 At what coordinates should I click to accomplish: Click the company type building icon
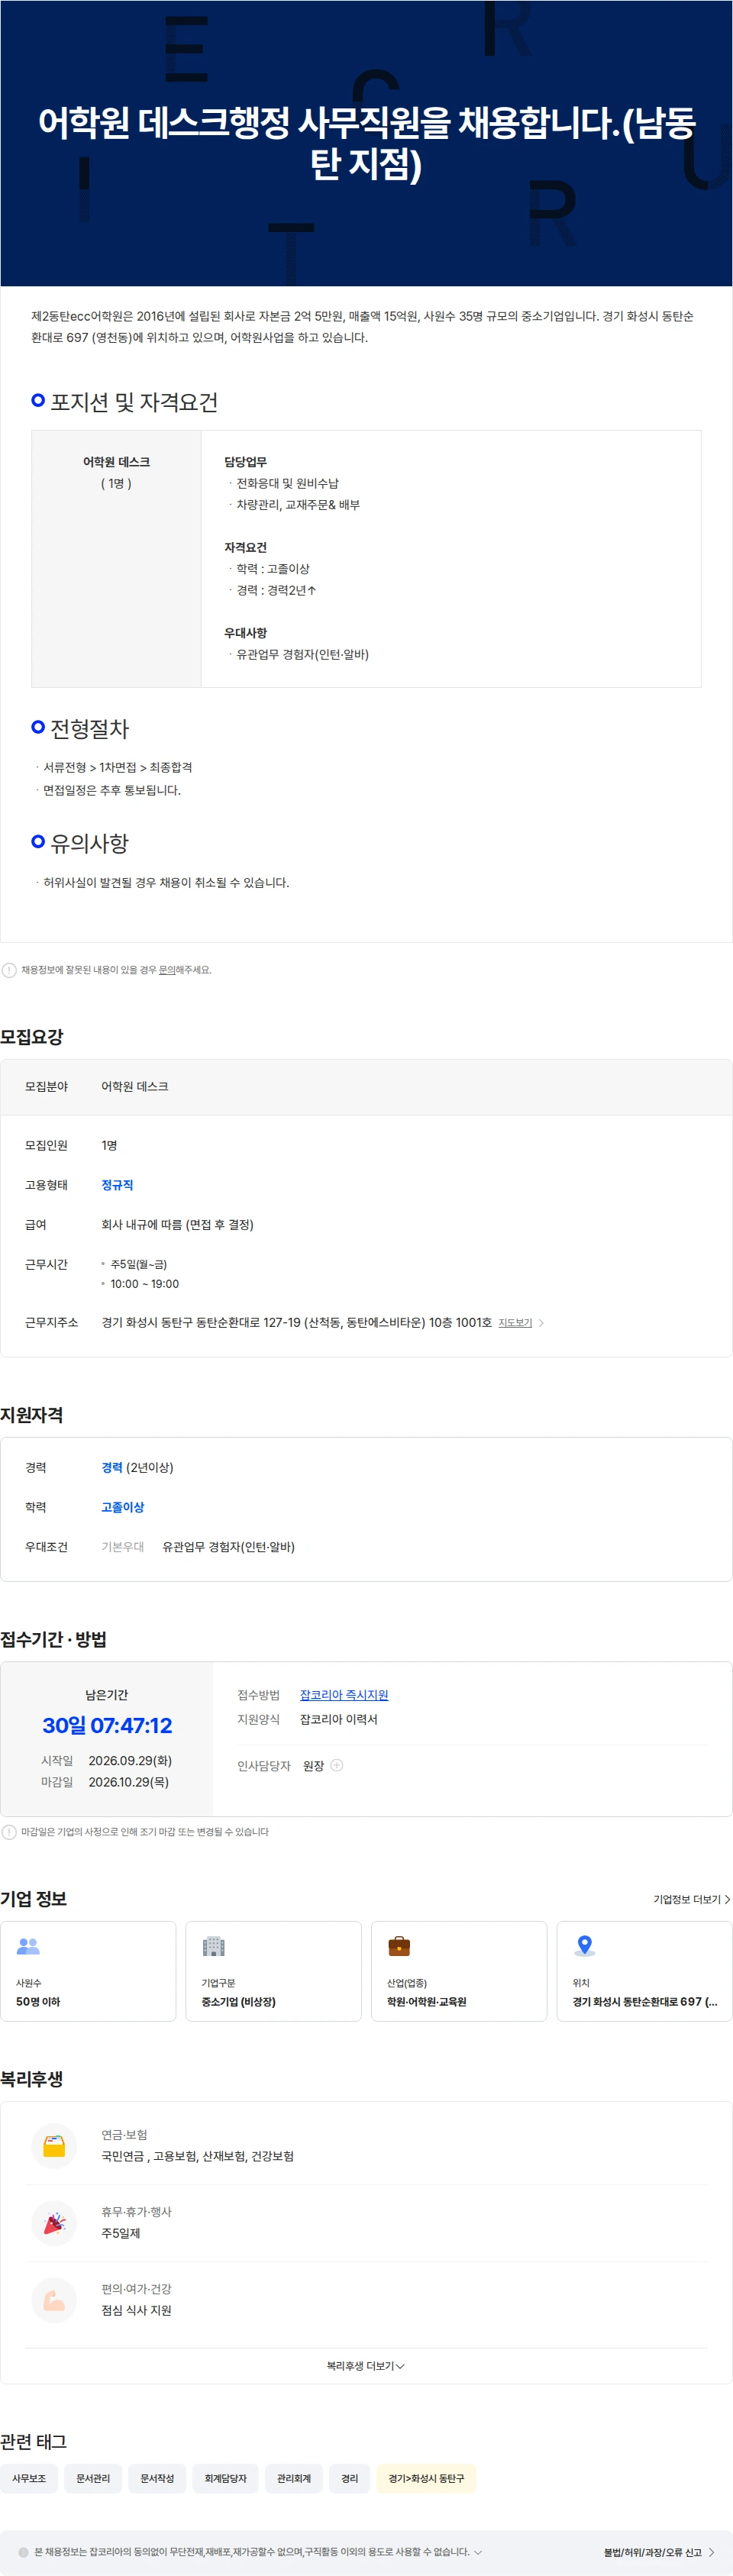pyautogui.click(x=213, y=1946)
